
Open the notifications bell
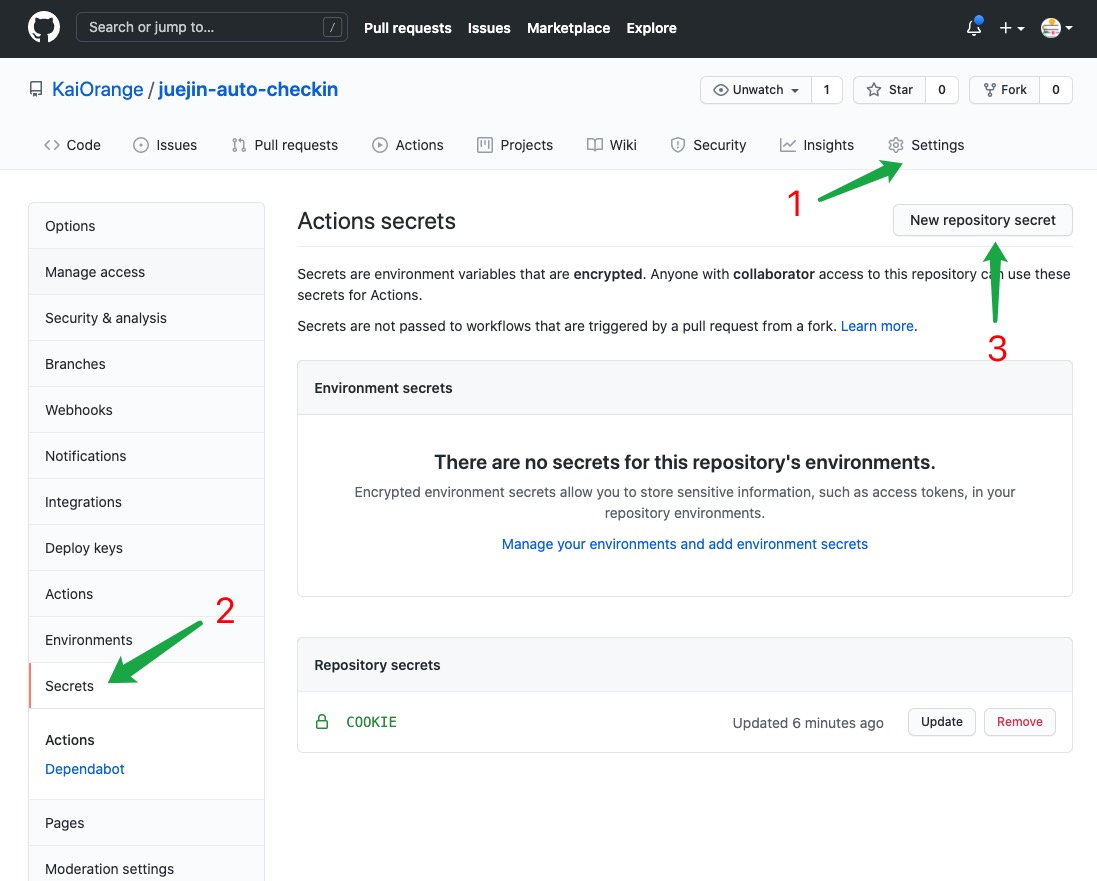pyautogui.click(x=974, y=28)
